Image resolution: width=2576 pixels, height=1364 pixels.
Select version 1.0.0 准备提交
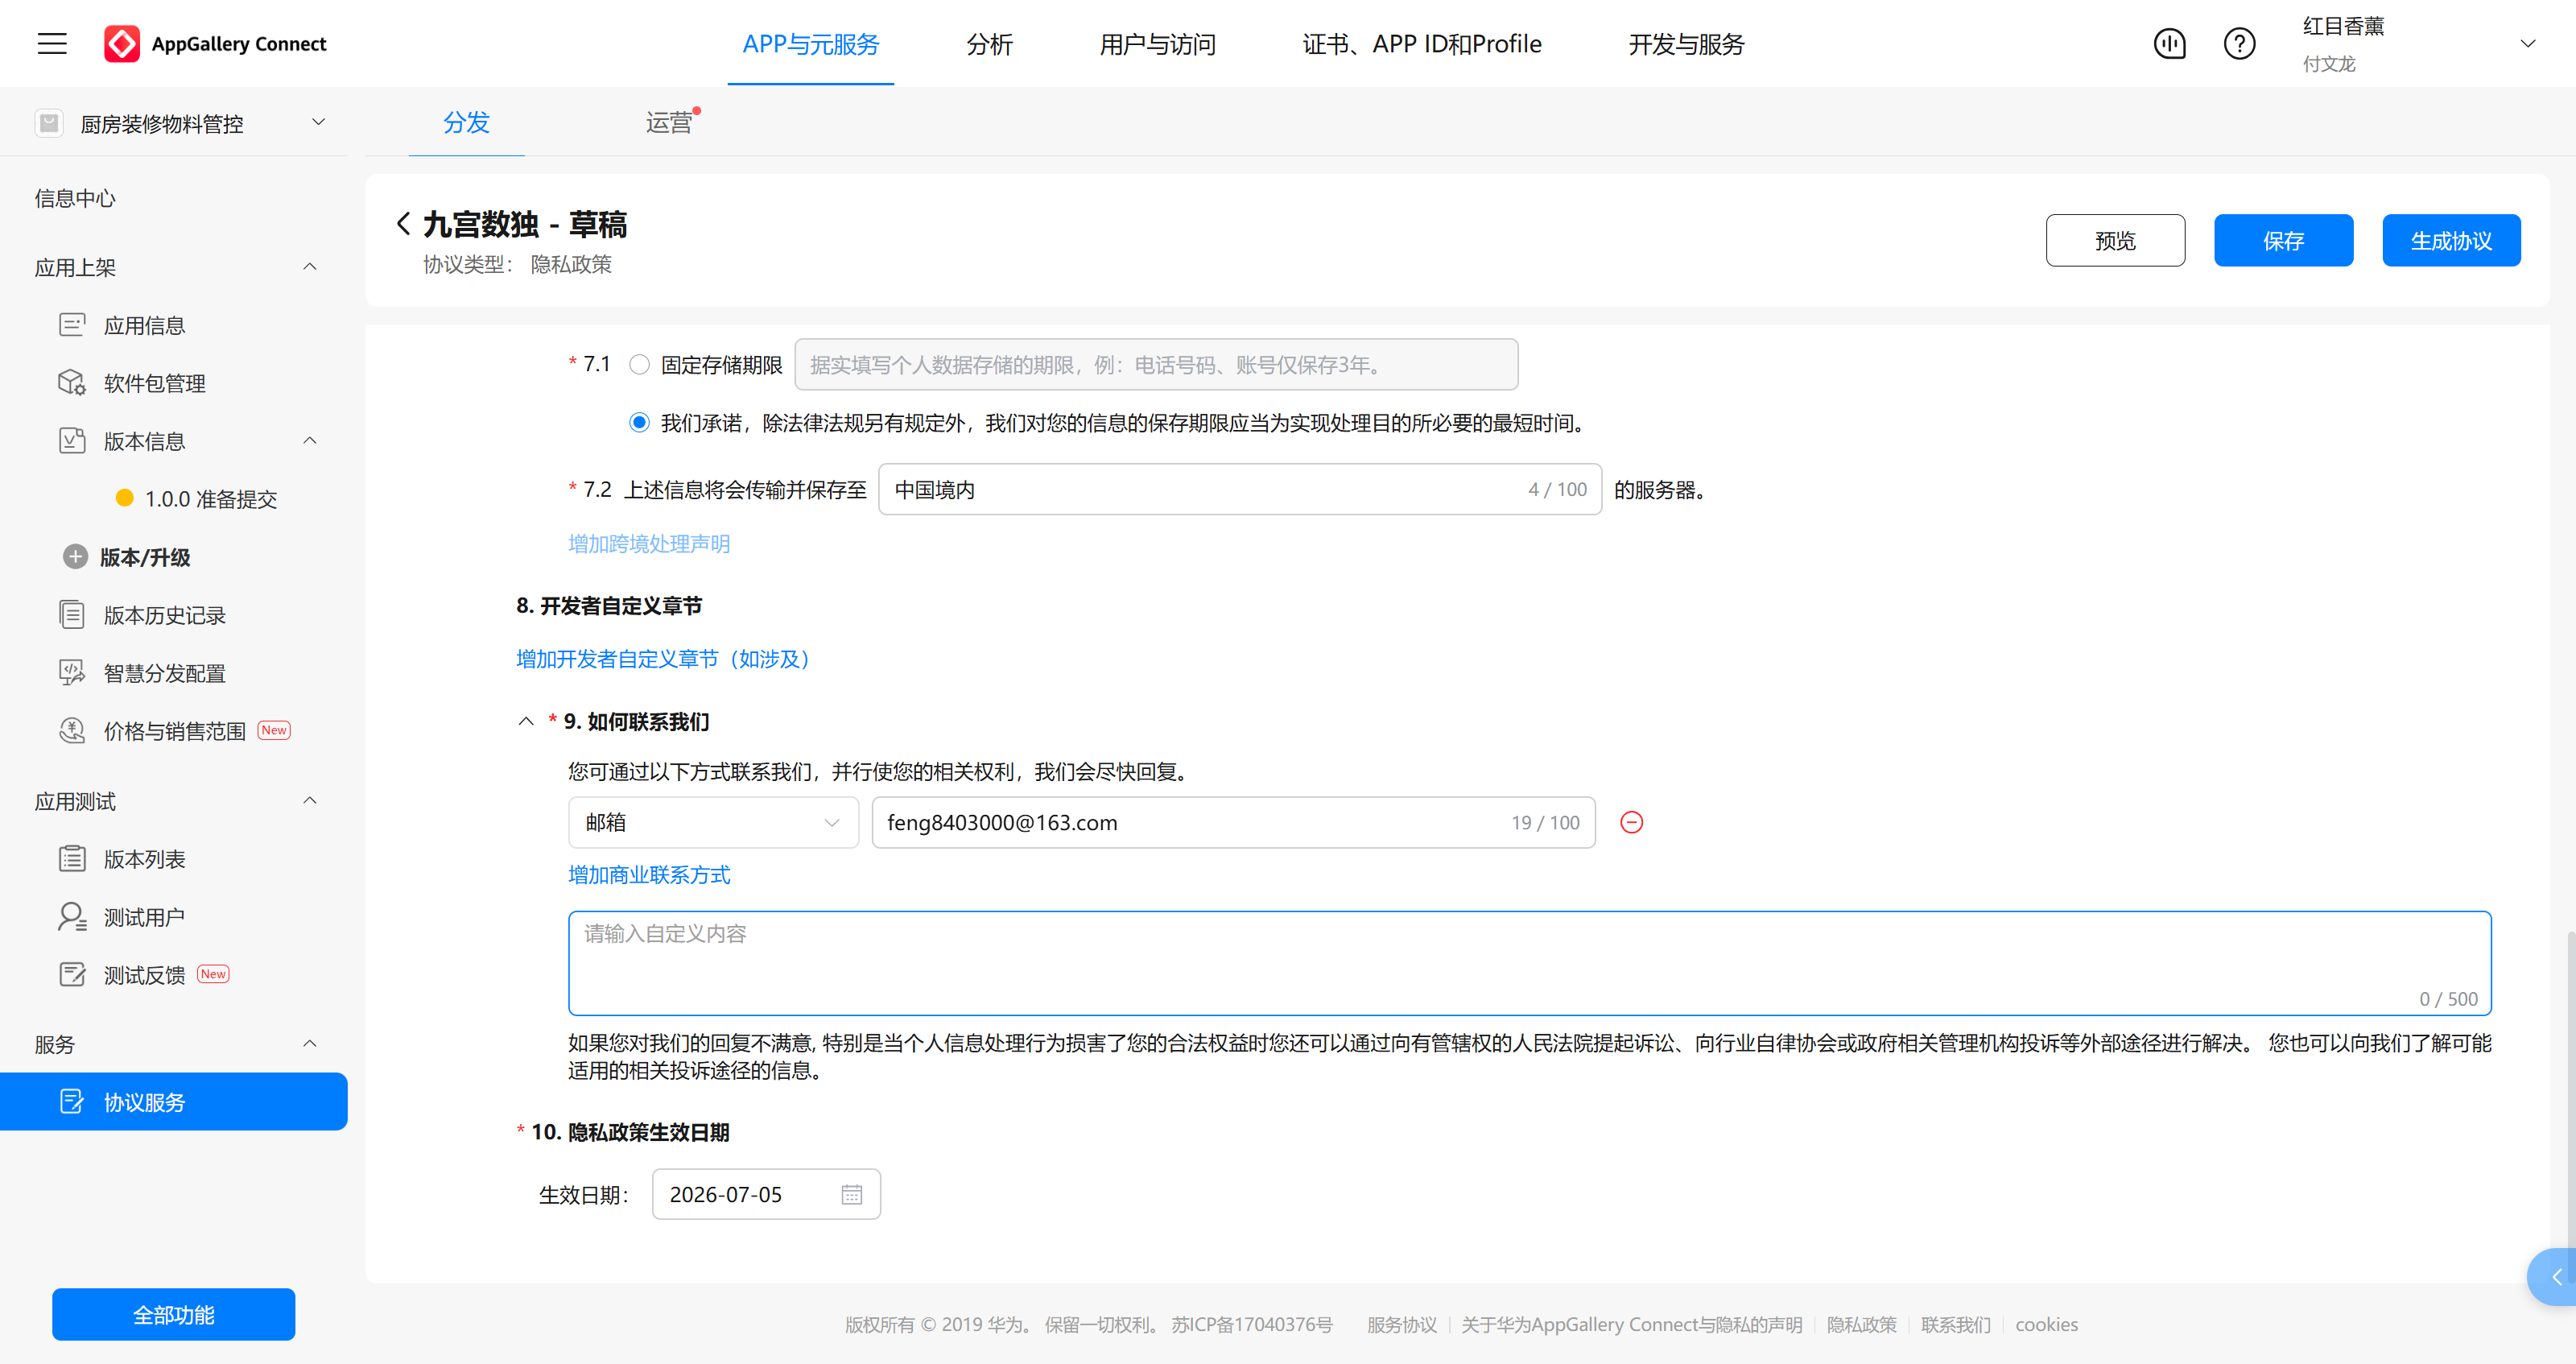(210, 499)
